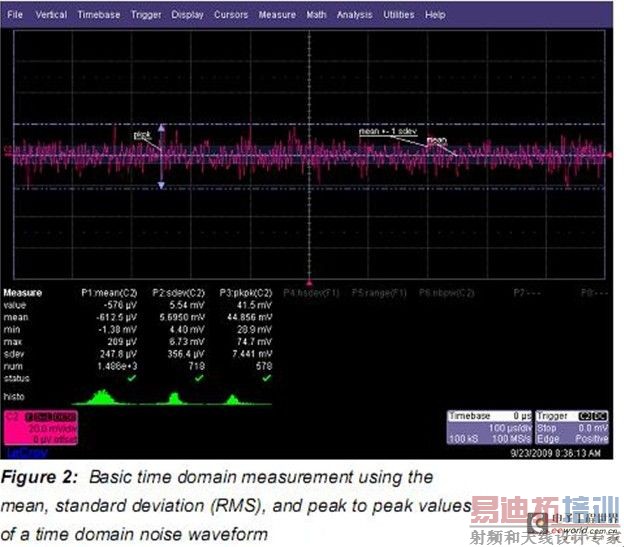Viewport: 624px width, 547px height.
Task: Click the Utilities menu
Action: tap(399, 15)
